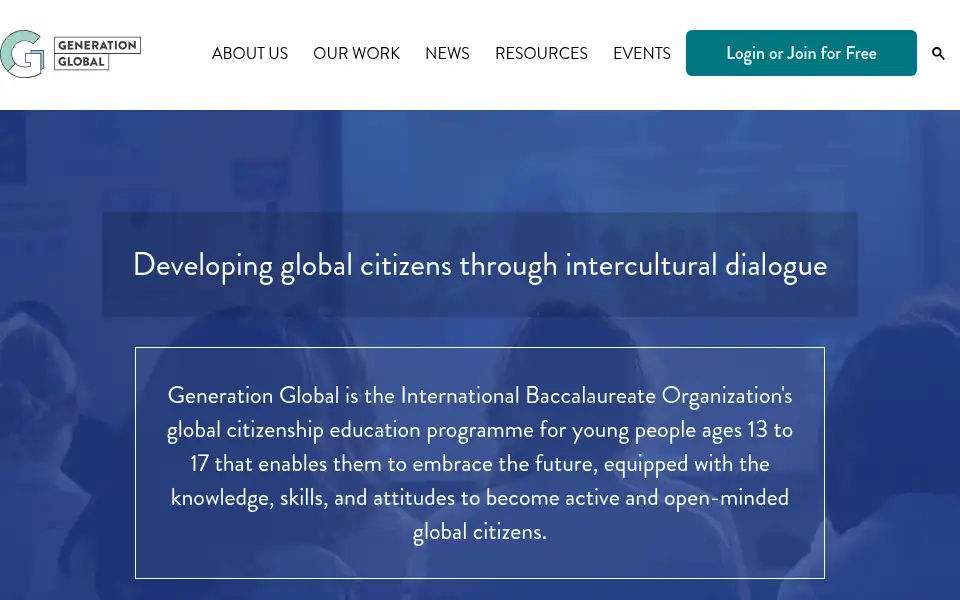Click the headline 'Developing global citizens through intercultural dialogue'
960x600 pixels.
click(480, 266)
